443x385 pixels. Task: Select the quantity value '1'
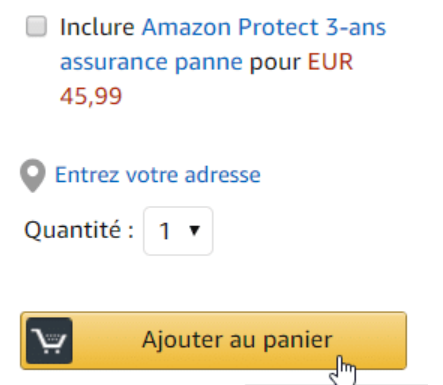pos(165,231)
